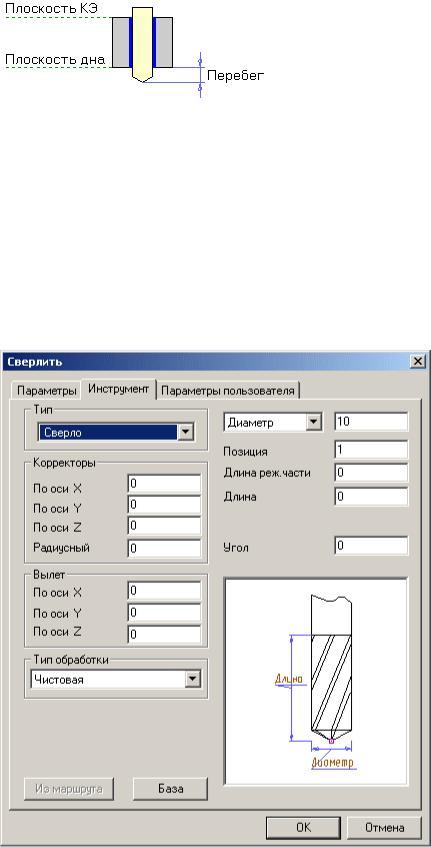Open the Параметры пользователя tab

click(x=227, y=391)
